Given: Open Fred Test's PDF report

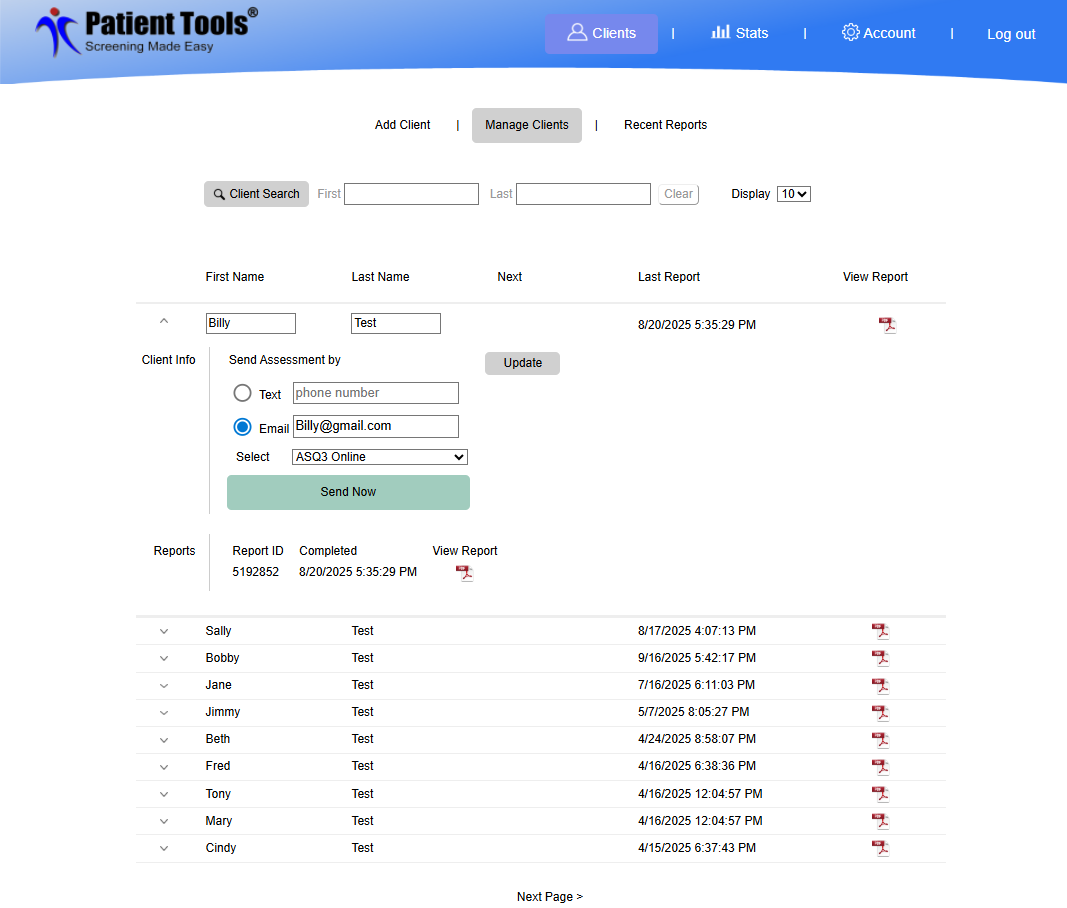Looking at the screenshot, I should click(x=880, y=766).
